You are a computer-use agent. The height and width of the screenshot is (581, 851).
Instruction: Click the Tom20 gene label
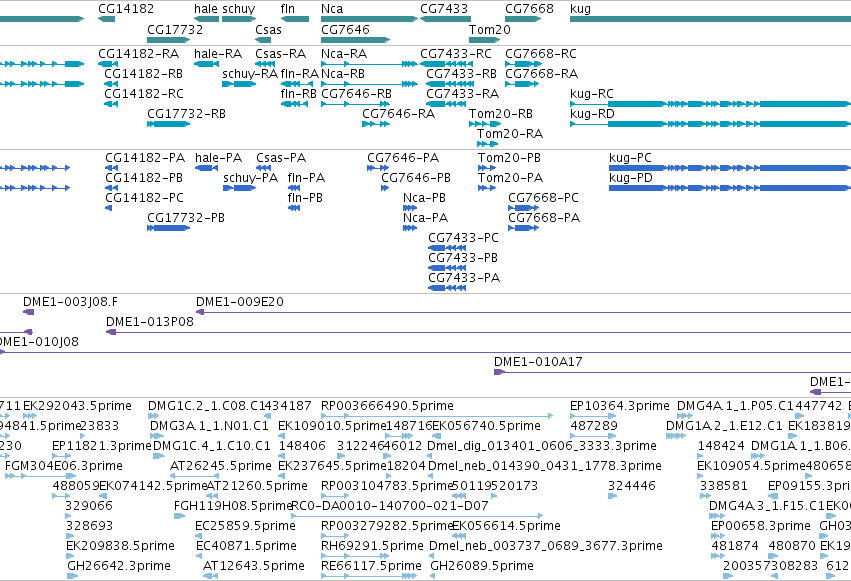(x=490, y=29)
